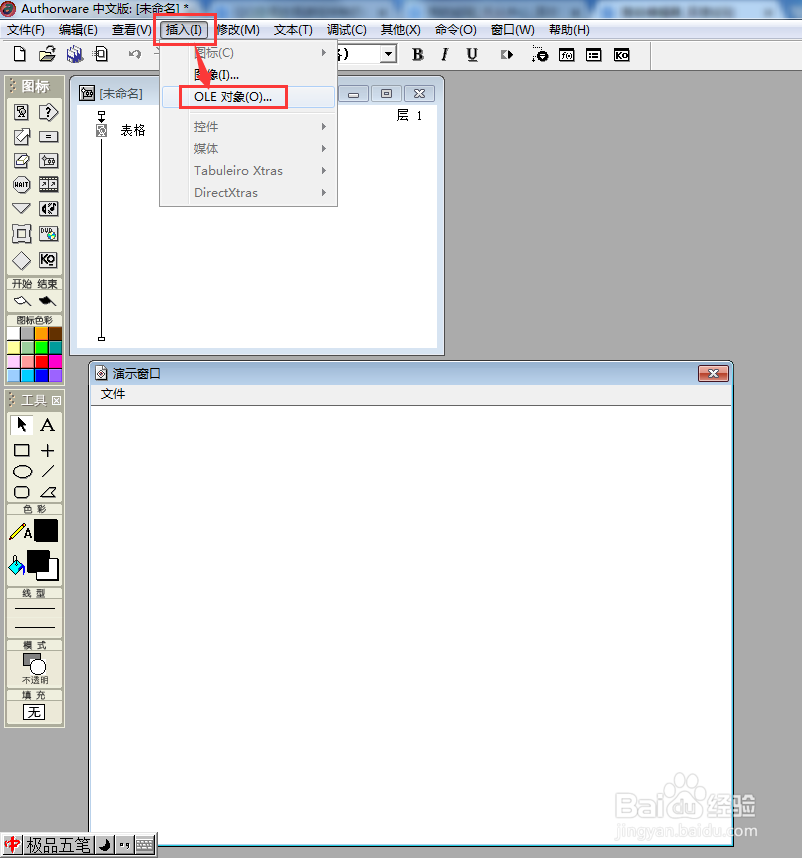Select the Pointer tool in the toolbox
802x858 pixels.
pos(21,425)
